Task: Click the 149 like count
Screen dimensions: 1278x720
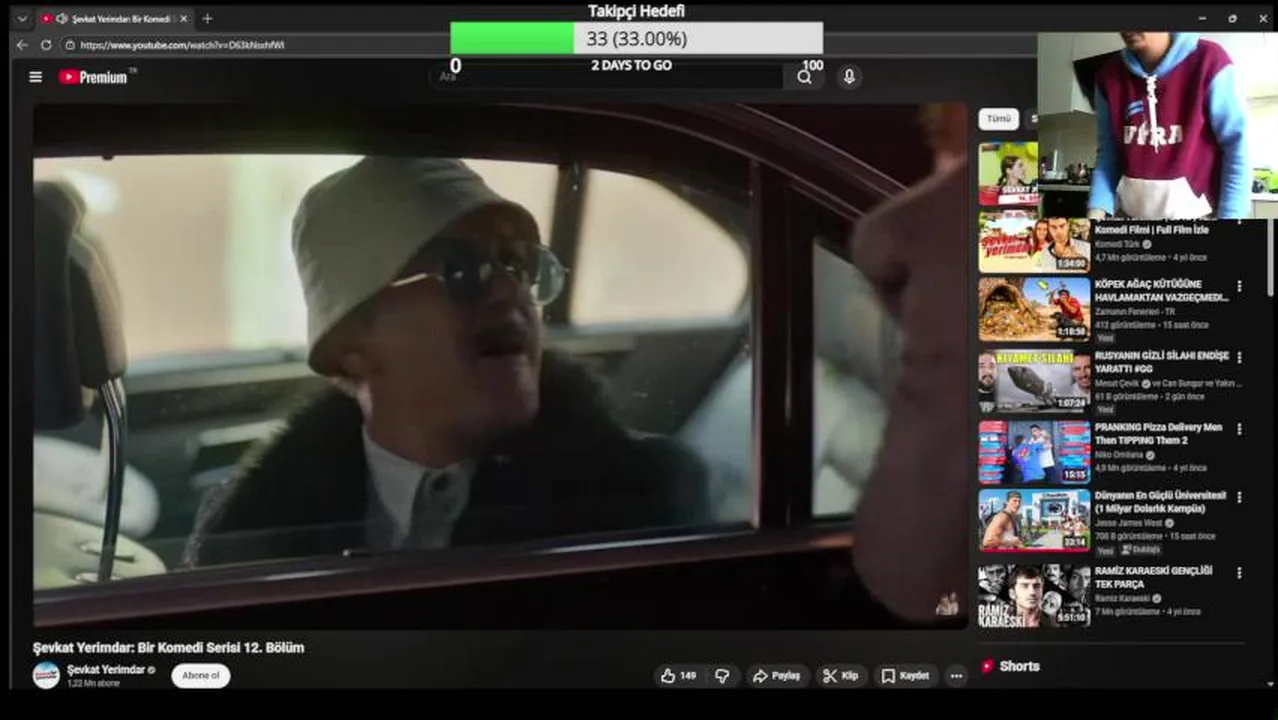Action: point(688,676)
